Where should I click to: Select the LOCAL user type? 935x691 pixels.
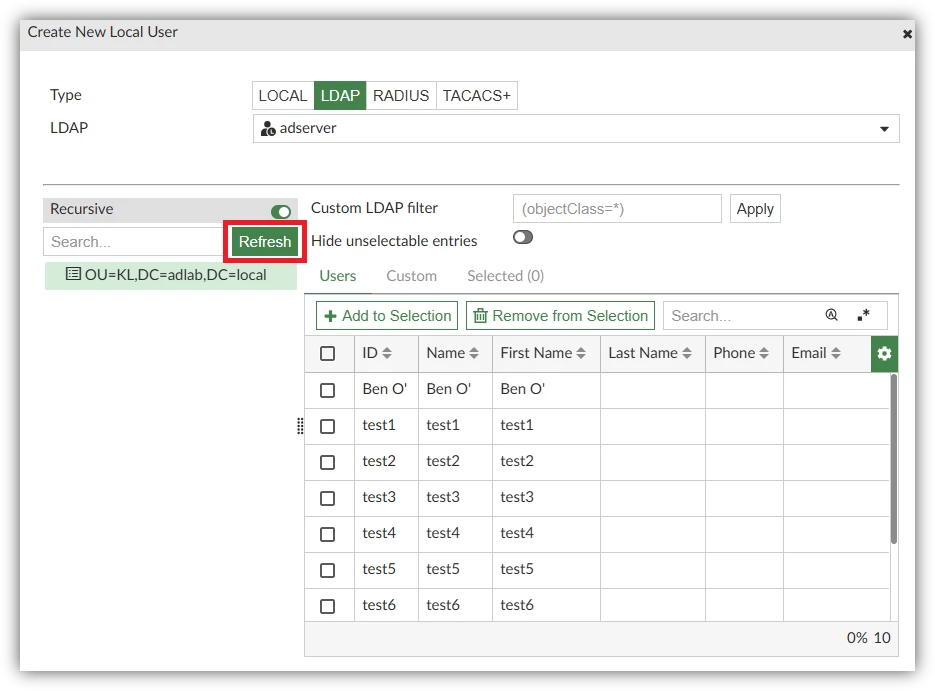(x=283, y=95)
